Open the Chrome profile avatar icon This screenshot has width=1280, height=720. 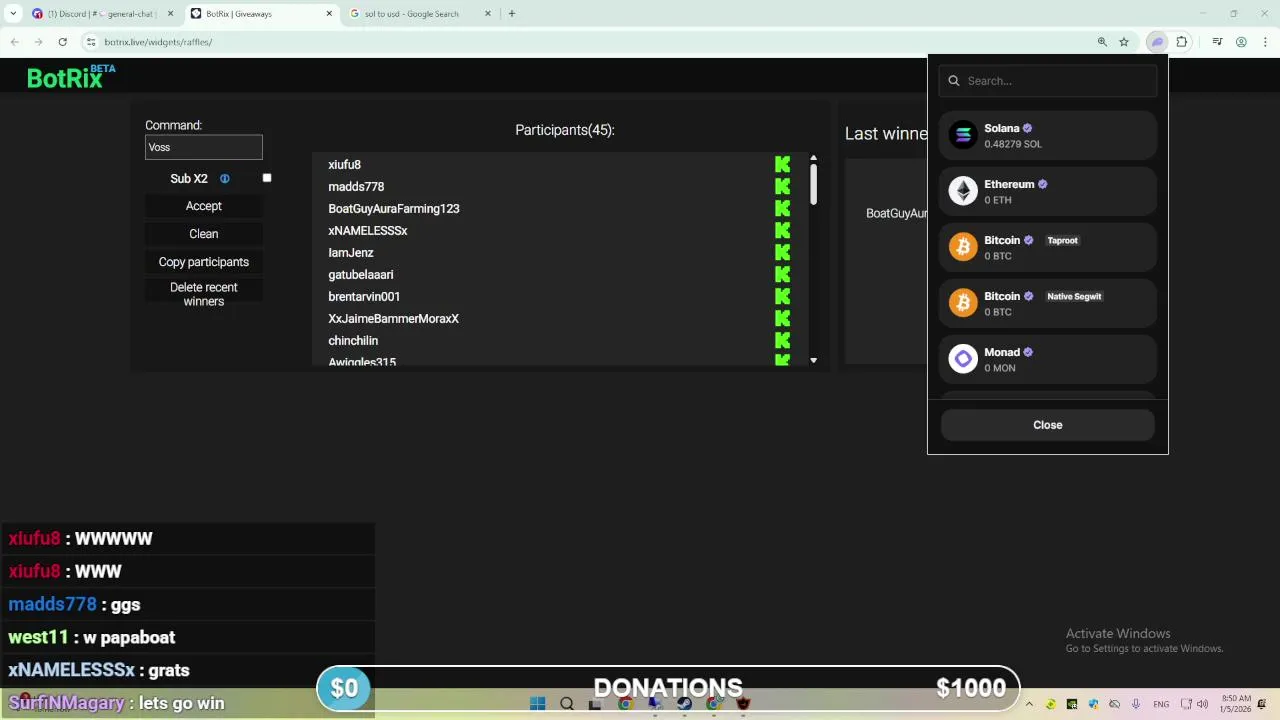click(1241, 42)
